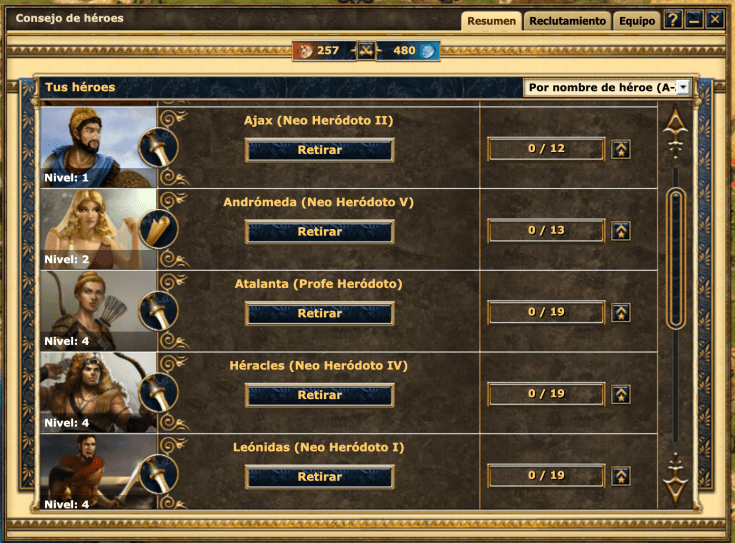Switch to the Reclutamiento tab

tap(567, 21)
